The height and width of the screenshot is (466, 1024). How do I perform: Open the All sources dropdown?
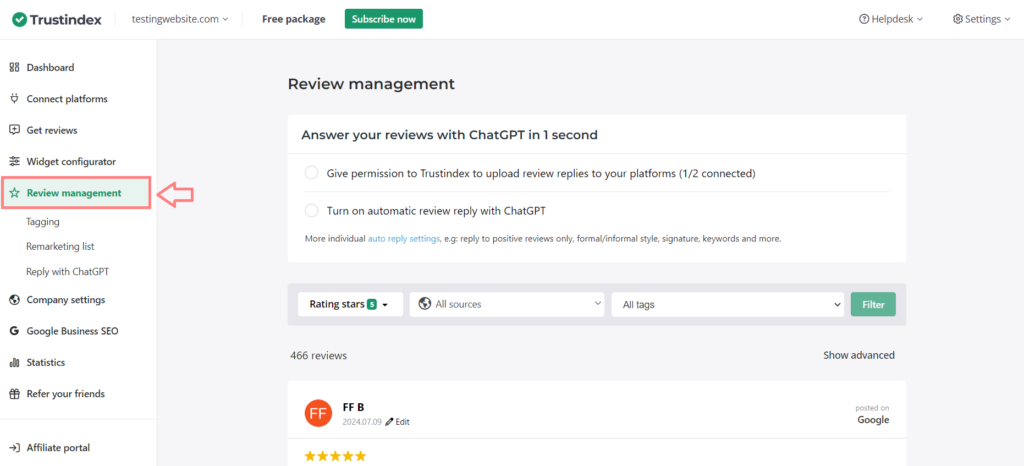pyautogui.click(x=507, y=304)
